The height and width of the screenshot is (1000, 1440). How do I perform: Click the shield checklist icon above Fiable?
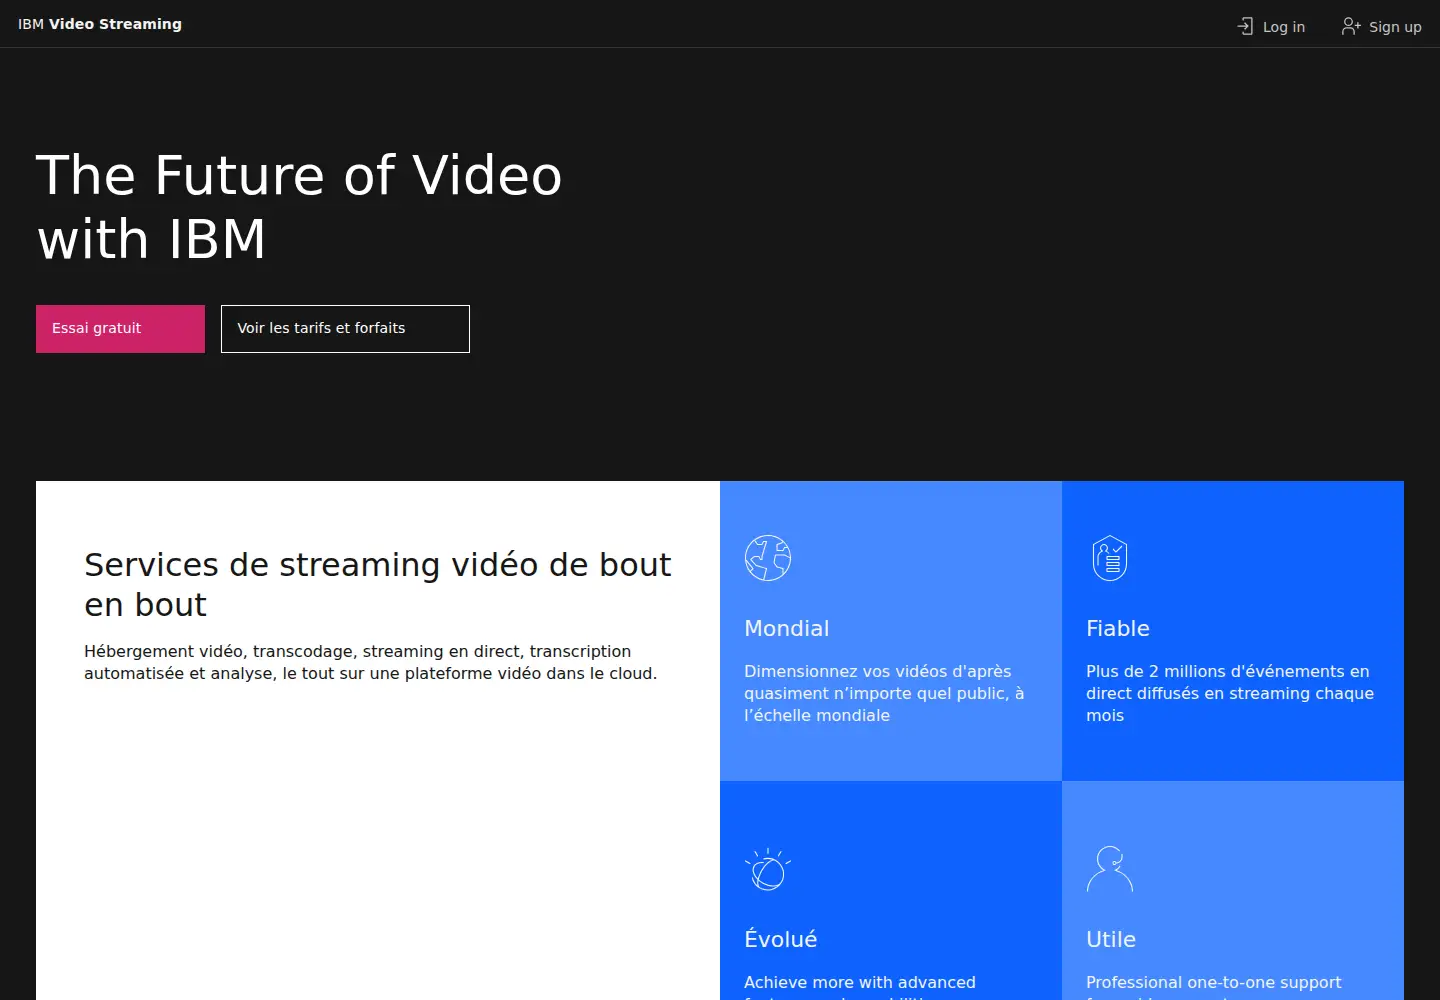[x=1110, y=558]
